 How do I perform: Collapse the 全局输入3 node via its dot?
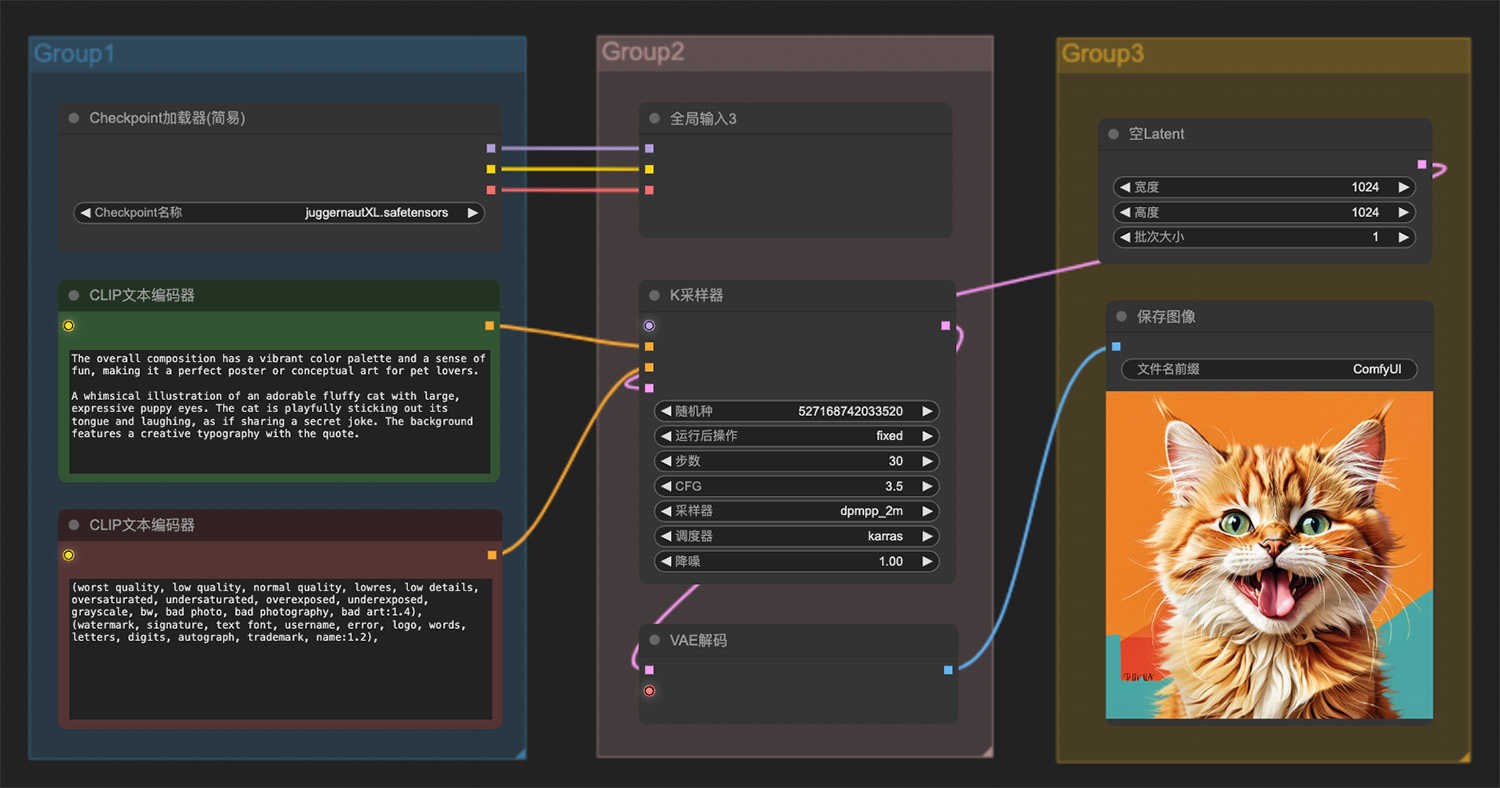[x=655, y=119]
